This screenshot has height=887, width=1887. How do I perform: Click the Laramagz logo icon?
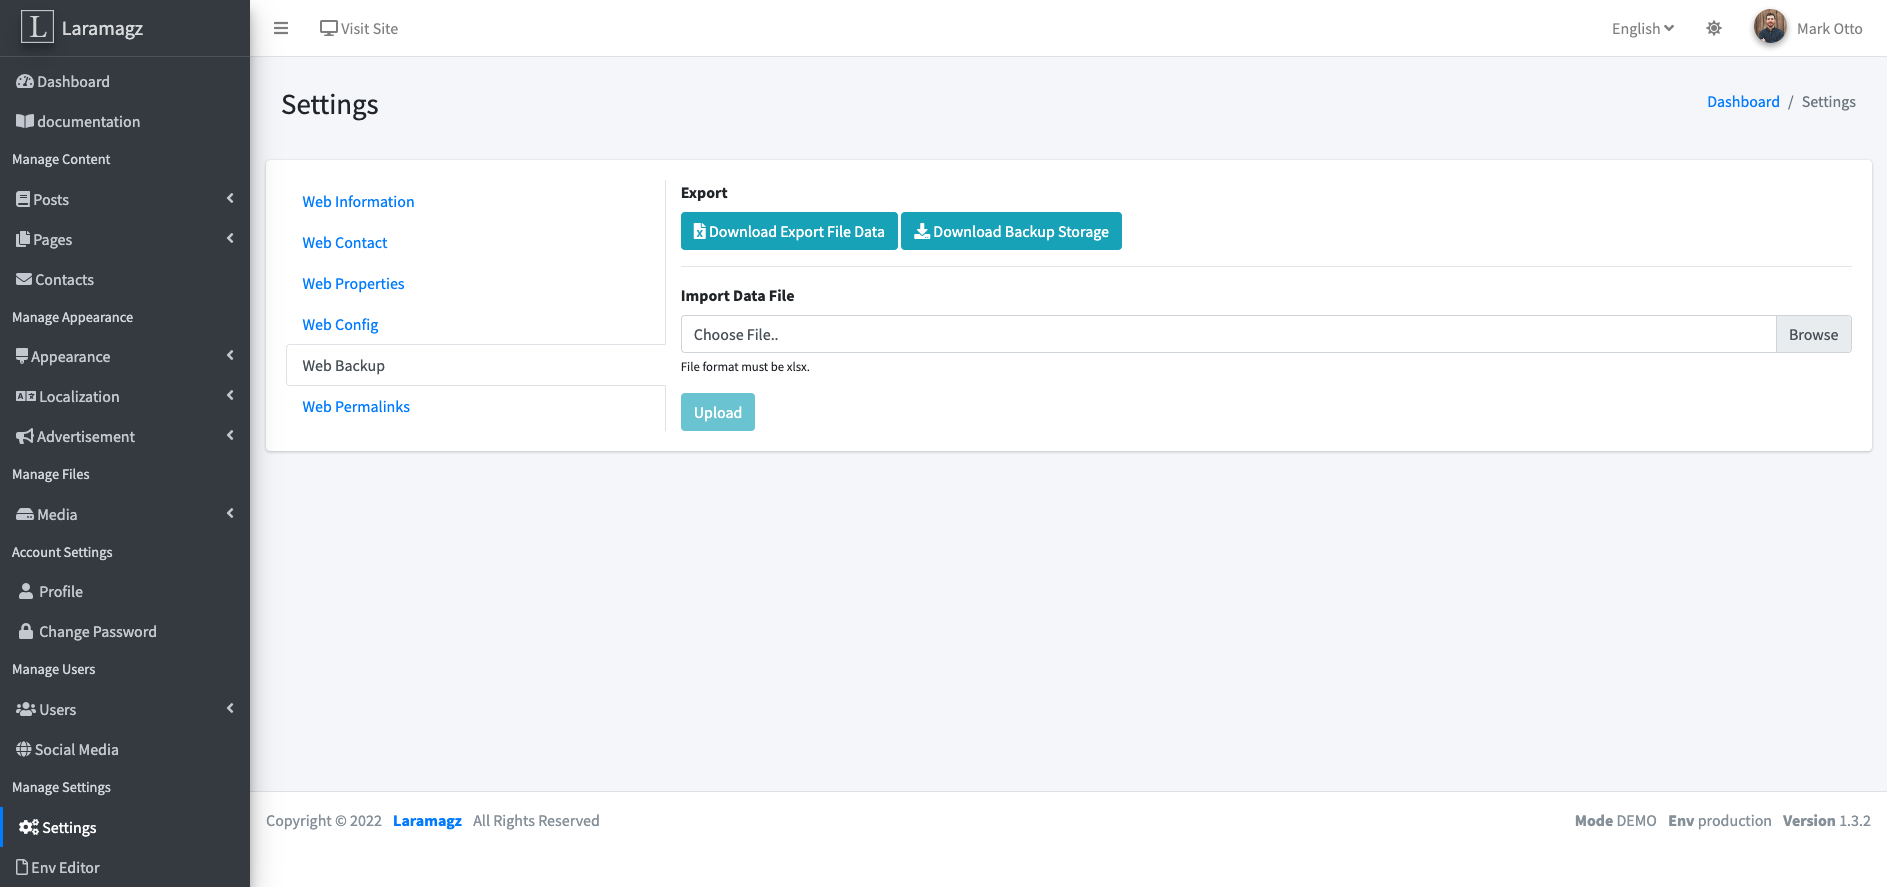(x=37, y=27)
